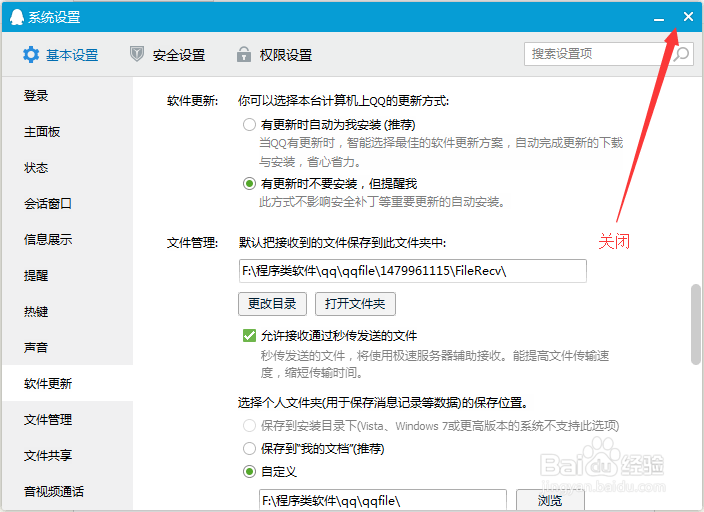Open 会话窗口 settings in sidebar
The image size is (704, 512).
click(x=67, y=203)
